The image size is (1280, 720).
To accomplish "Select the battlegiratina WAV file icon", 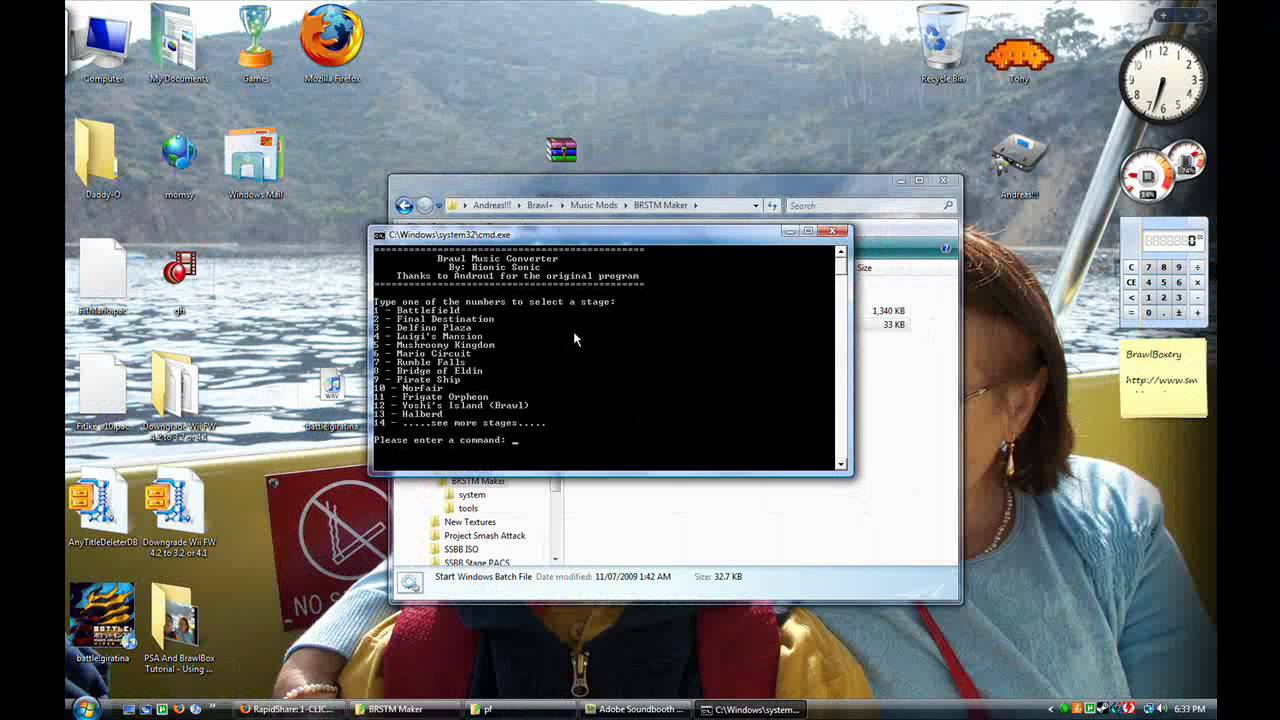I will (x=332, y=400).
